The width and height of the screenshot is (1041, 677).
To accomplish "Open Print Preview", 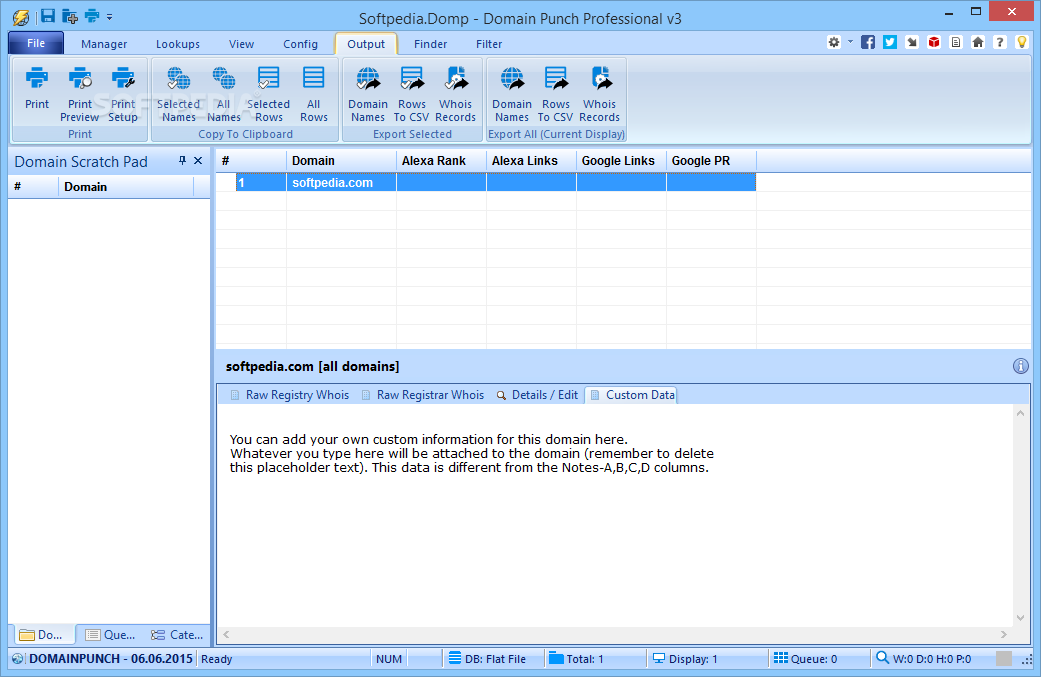I will point(80,94).
